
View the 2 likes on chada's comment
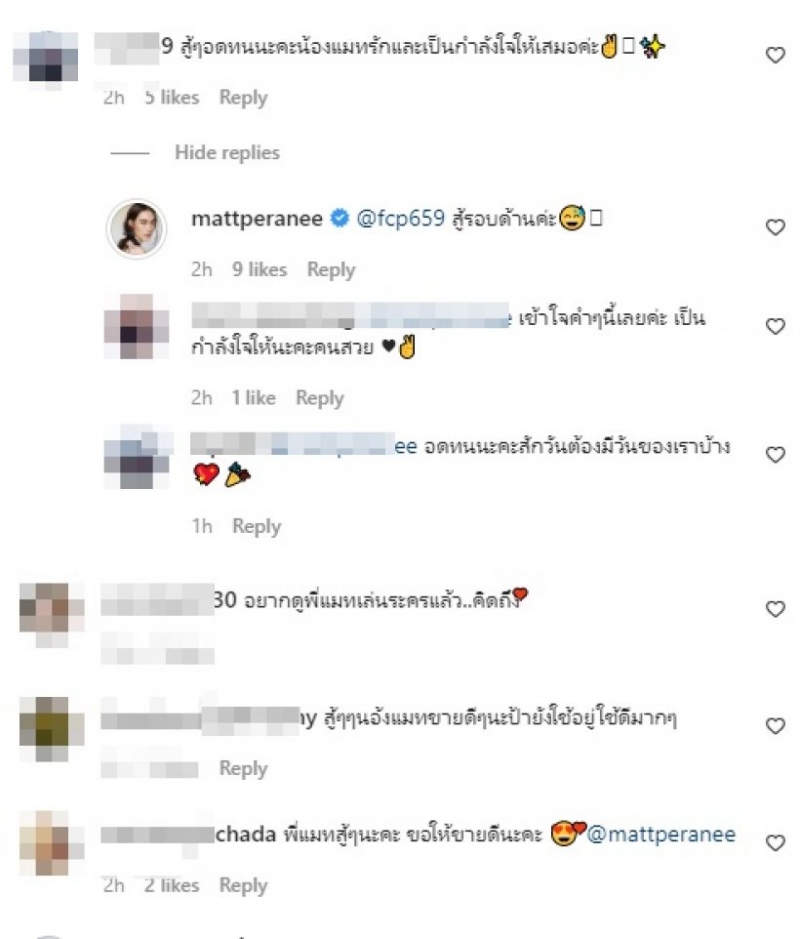[171, 885]
